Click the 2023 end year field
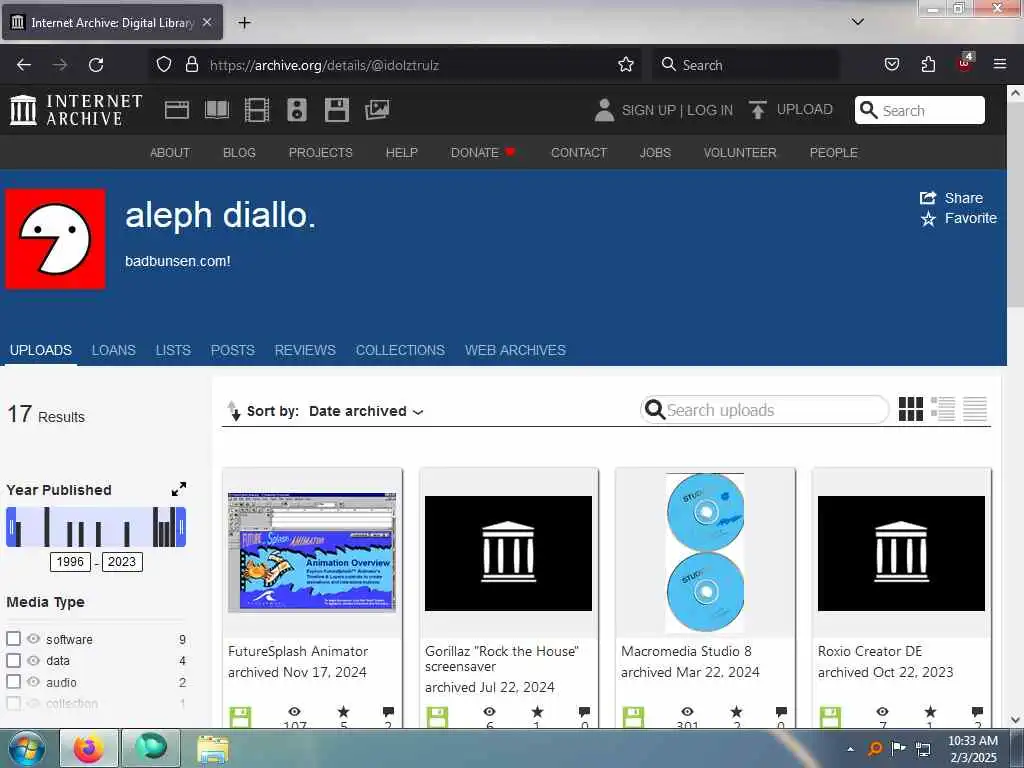 121,562
